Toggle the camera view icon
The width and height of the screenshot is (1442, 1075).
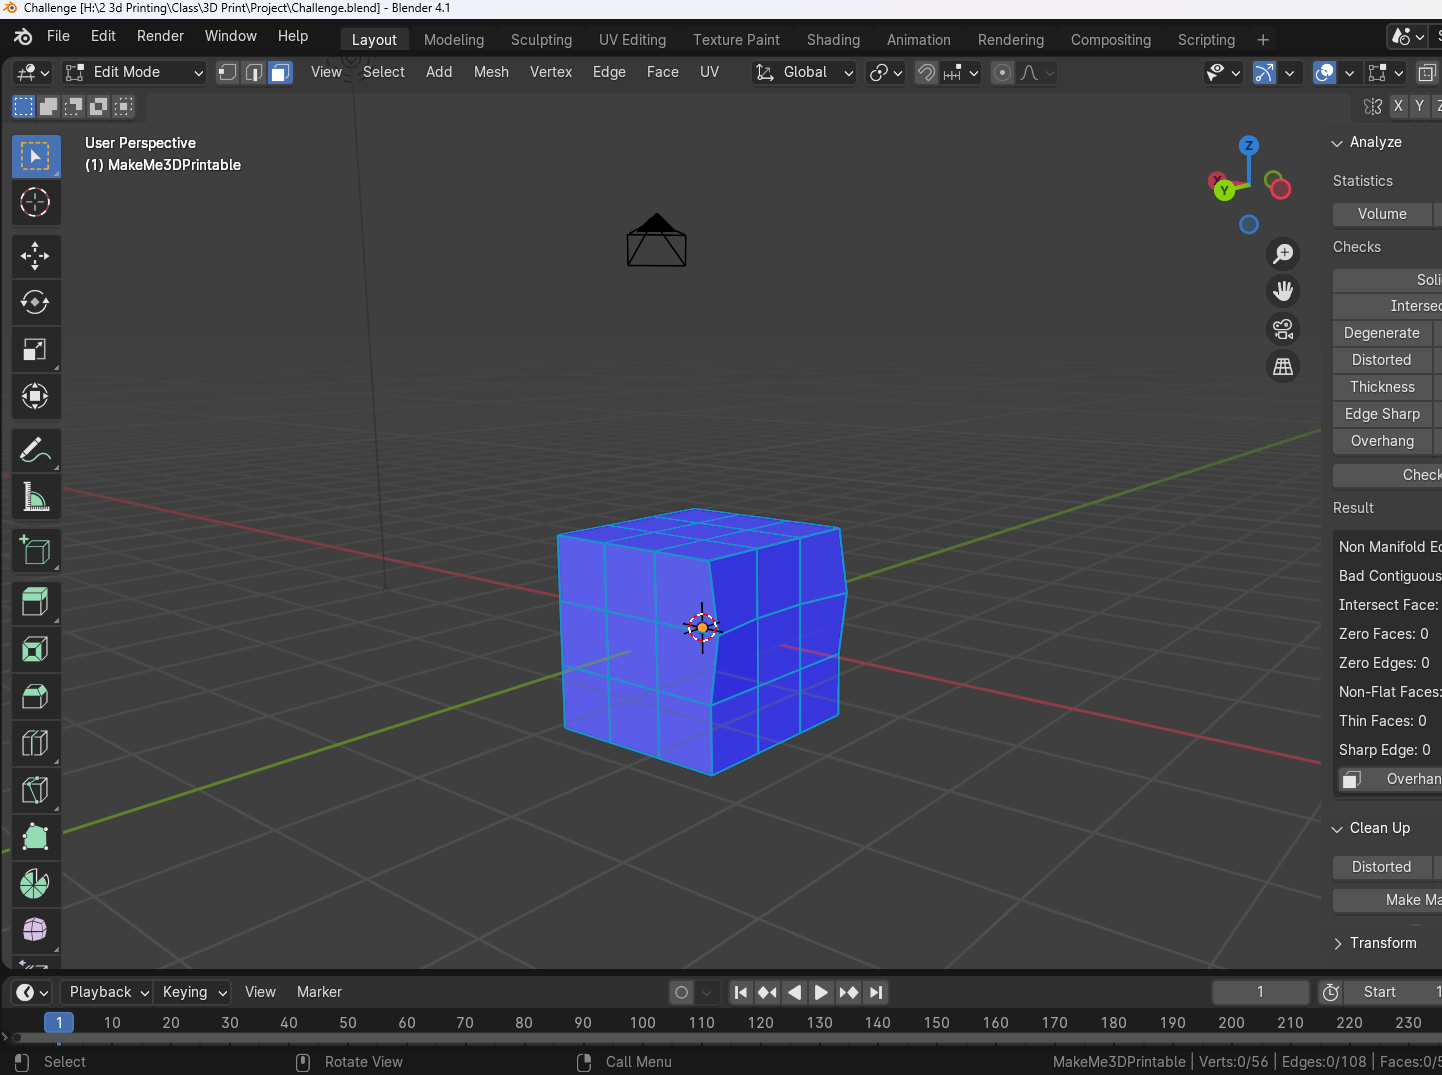pos(1283,329)
